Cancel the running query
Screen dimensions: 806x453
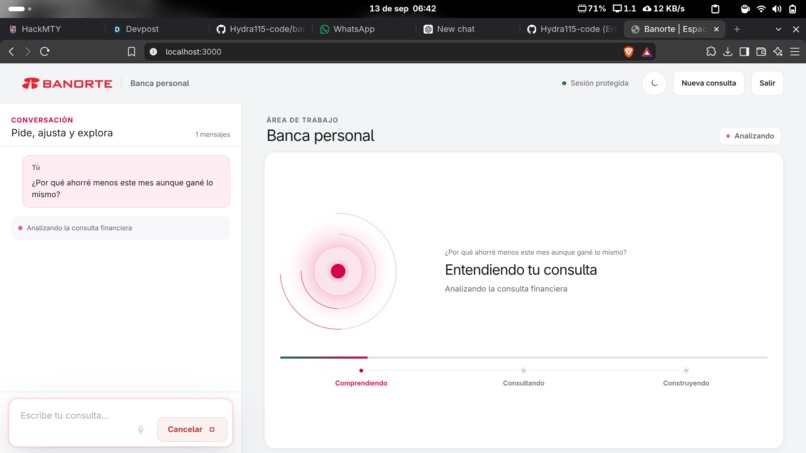click(192, 429)
